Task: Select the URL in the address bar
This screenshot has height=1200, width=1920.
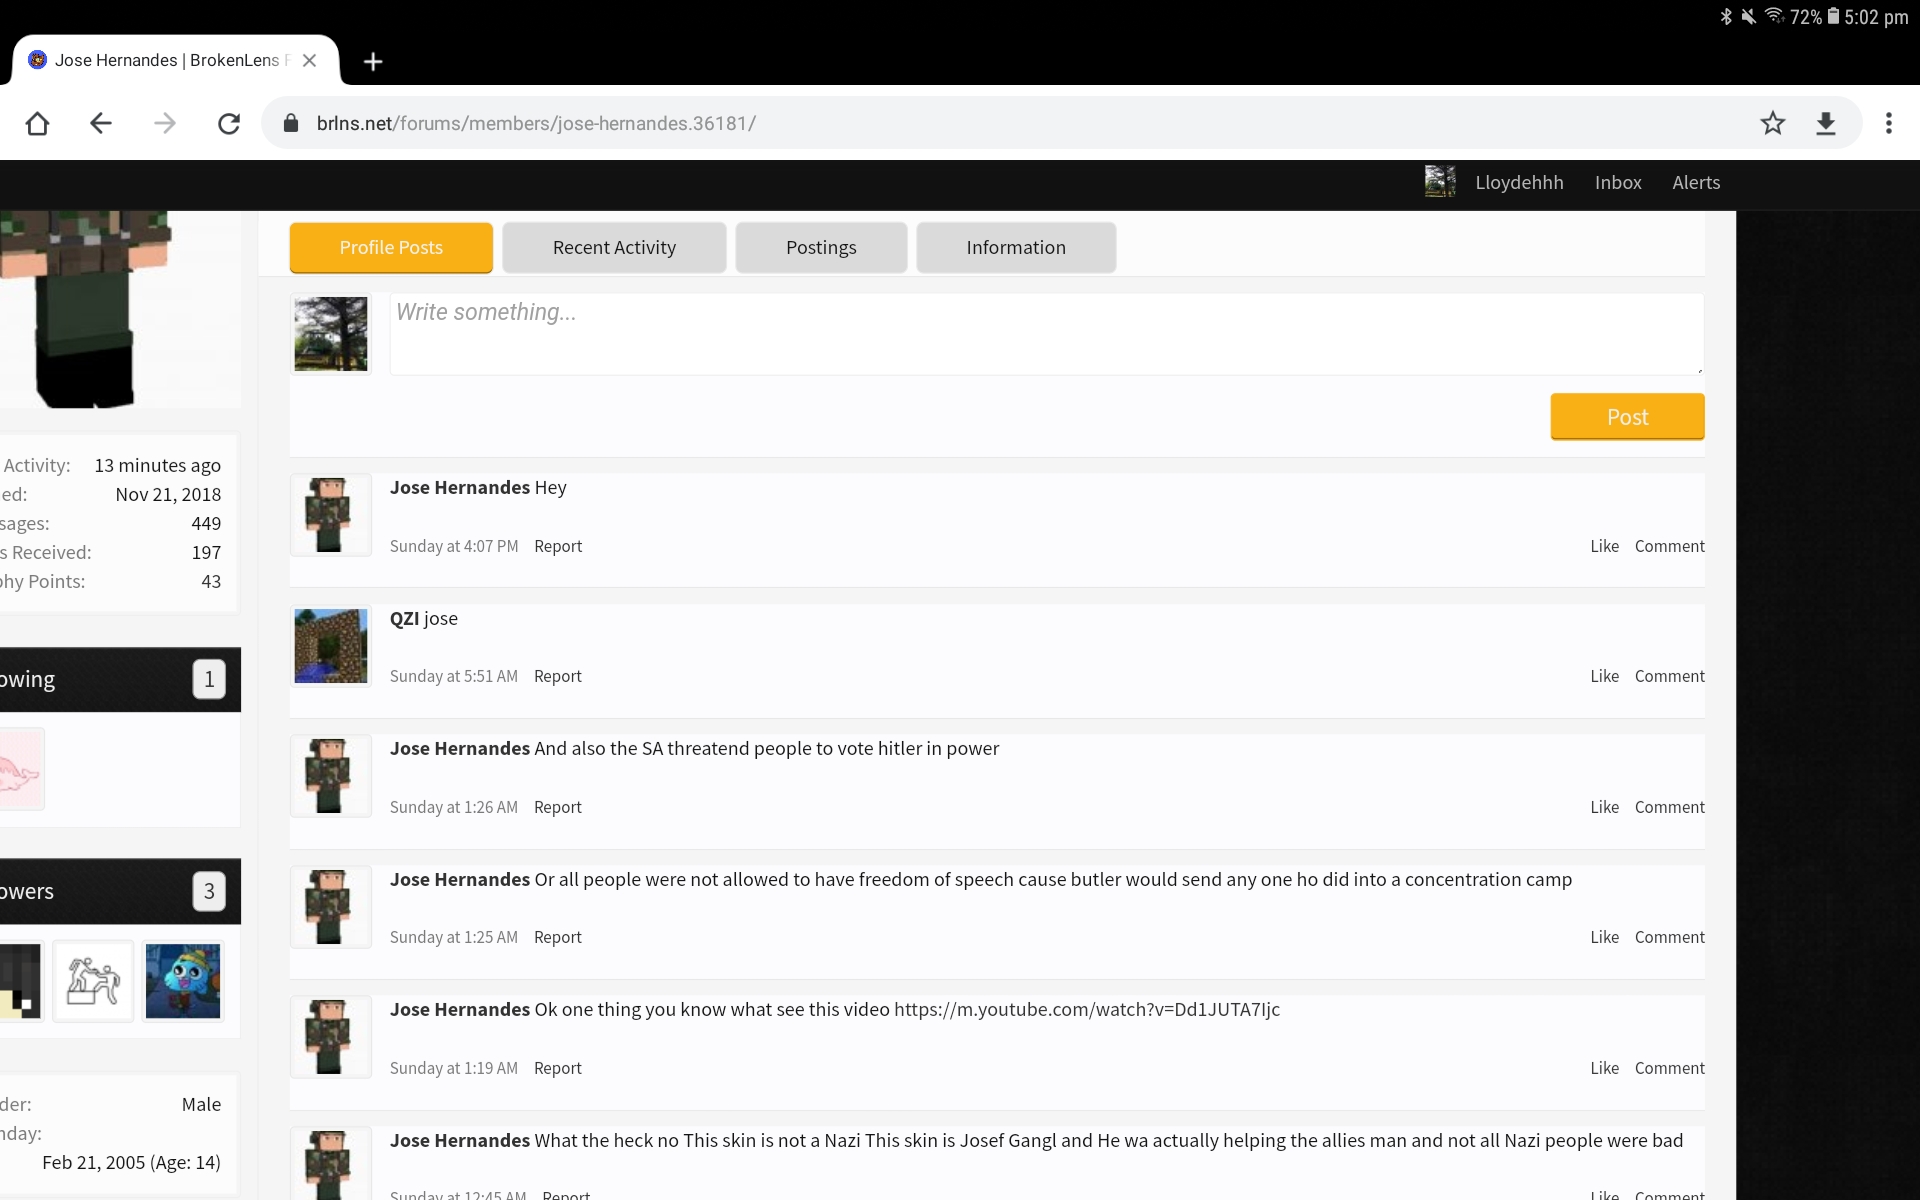Action: tap(536, 123)
